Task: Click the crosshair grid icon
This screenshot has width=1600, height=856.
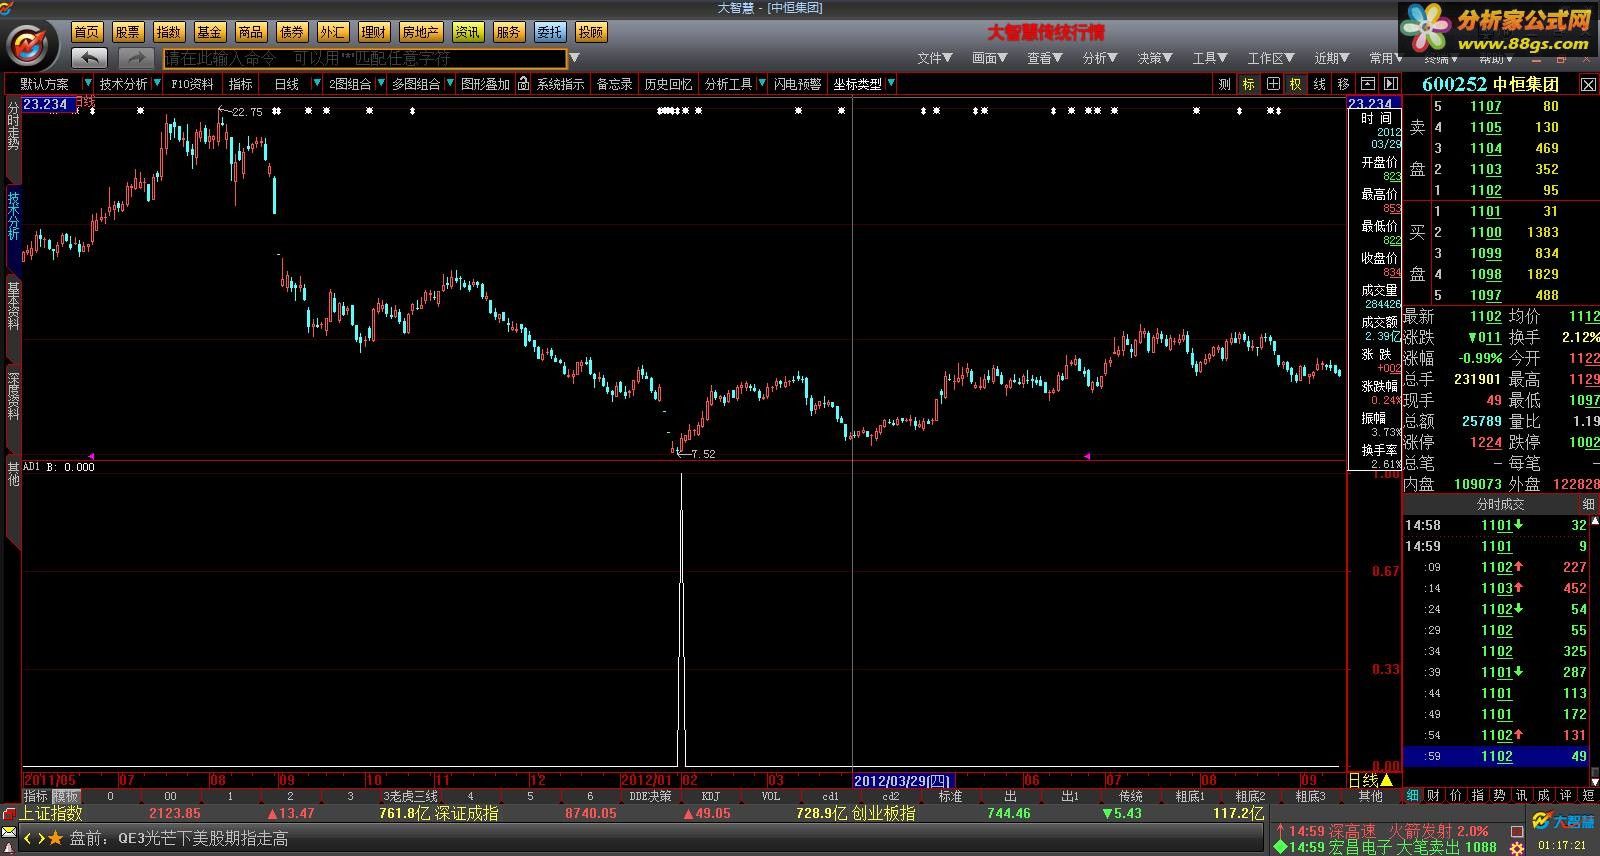Action: click(1273, 84)
